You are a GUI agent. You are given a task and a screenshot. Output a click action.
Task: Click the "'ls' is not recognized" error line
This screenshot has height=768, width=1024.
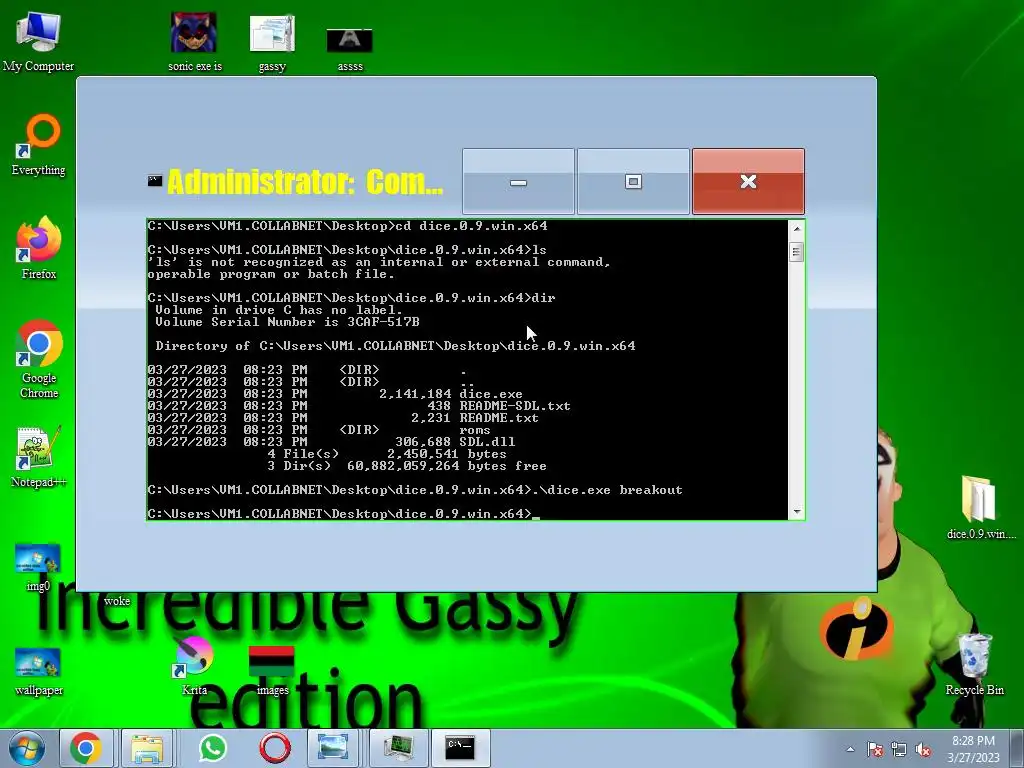click(x=379, y=262)
